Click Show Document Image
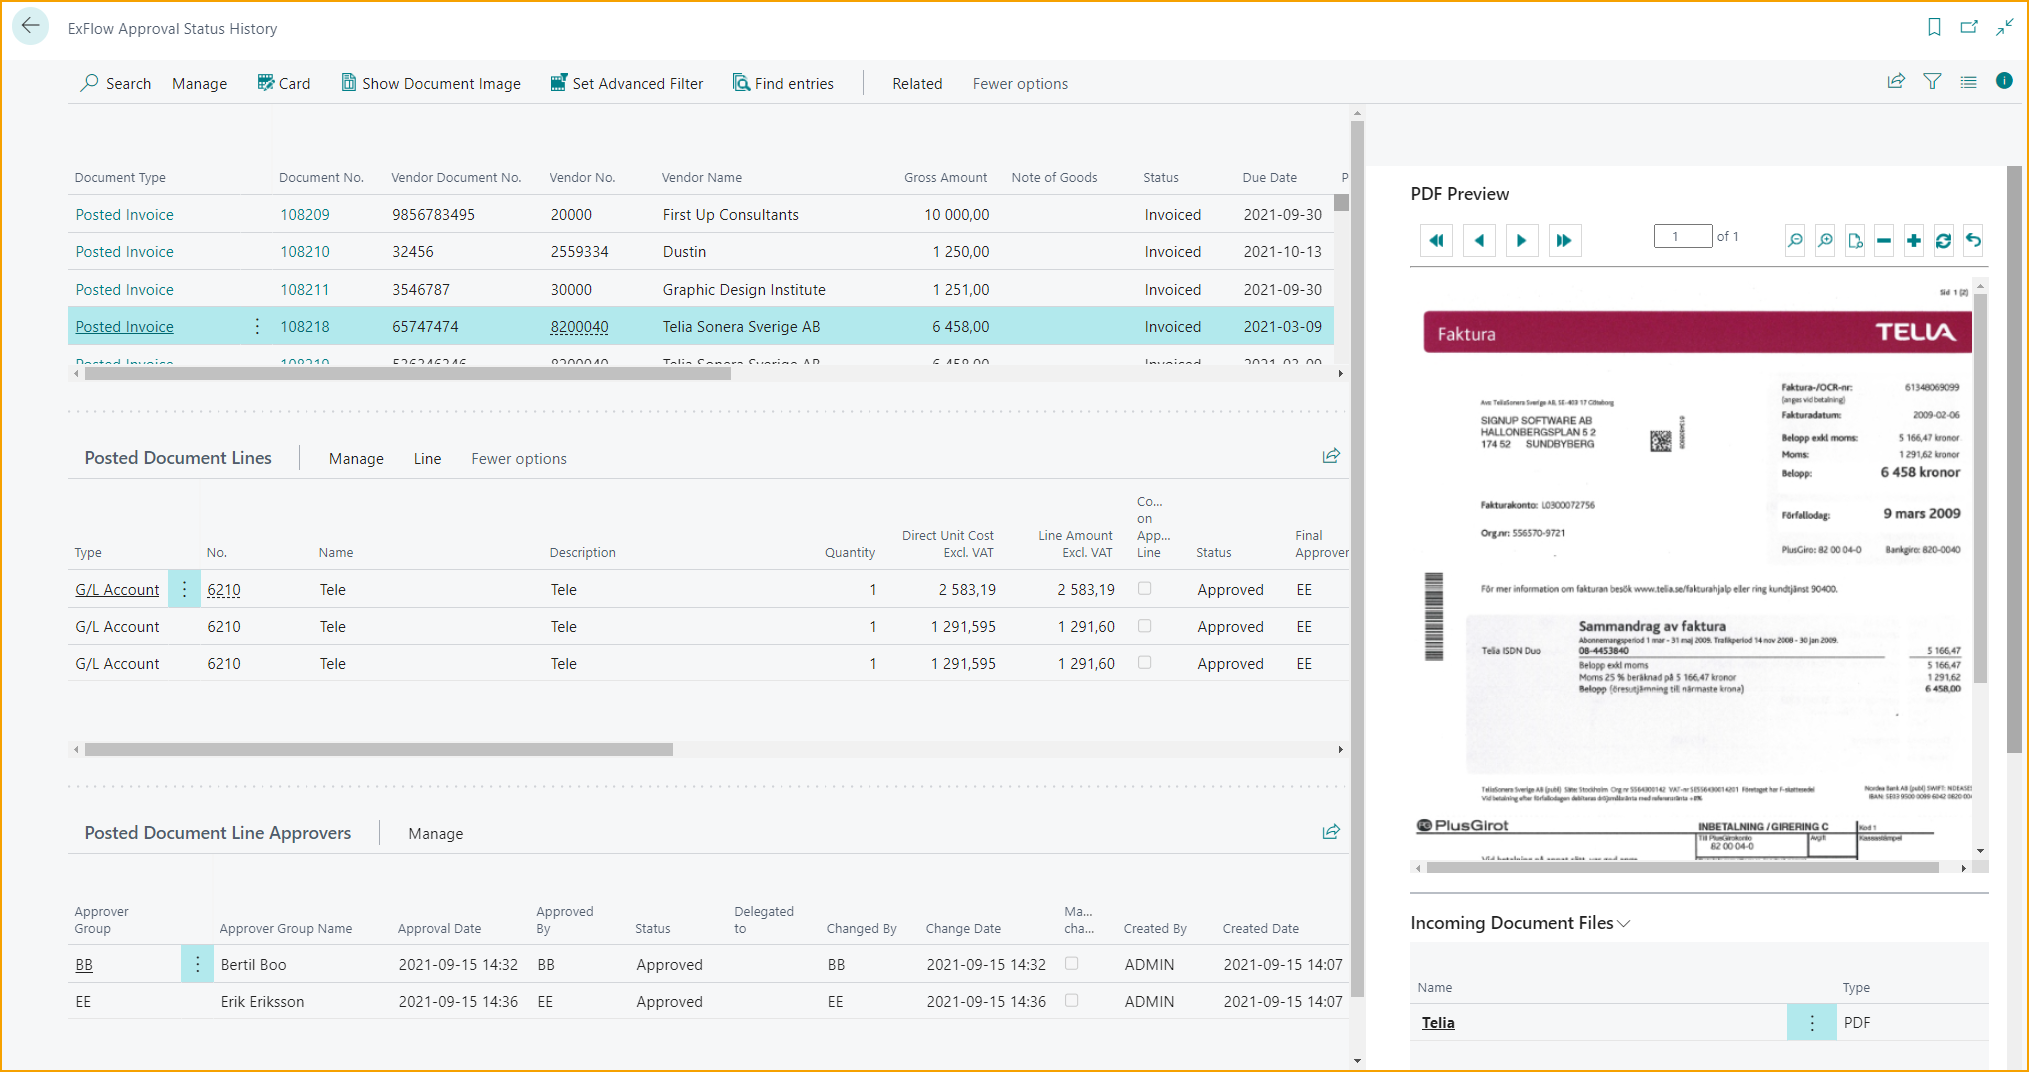This screenshot has width=2029, height=1072. point(431,84)
